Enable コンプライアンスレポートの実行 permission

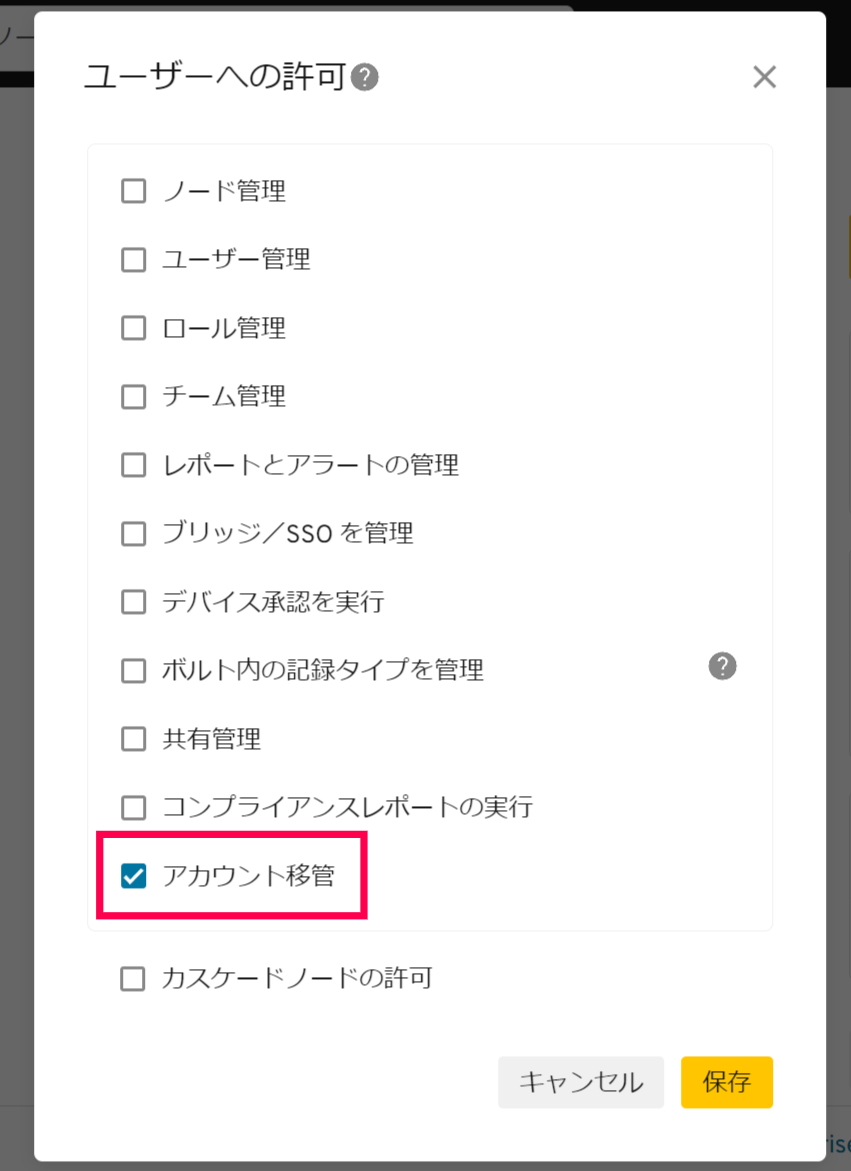[x=133, y=807]
